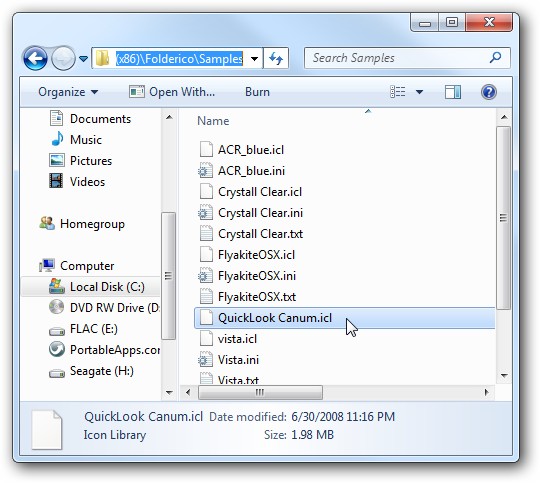Click file list vertical scrollbar thumb

503,218
